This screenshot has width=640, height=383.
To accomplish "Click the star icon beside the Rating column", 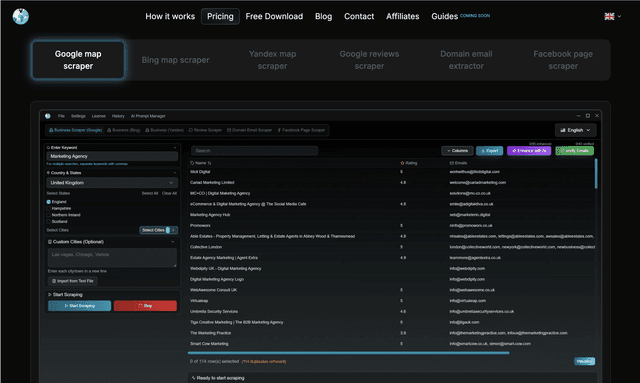I will (402, 163).
